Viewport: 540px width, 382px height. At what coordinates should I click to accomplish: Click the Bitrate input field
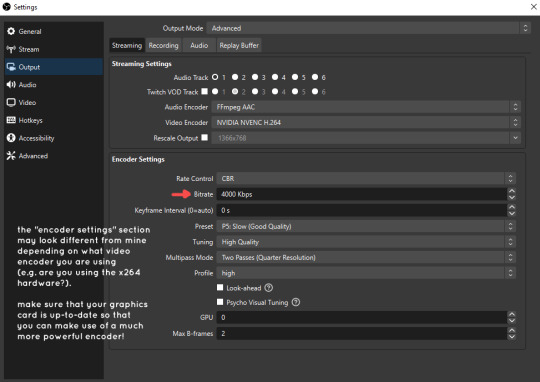point(362,194)
